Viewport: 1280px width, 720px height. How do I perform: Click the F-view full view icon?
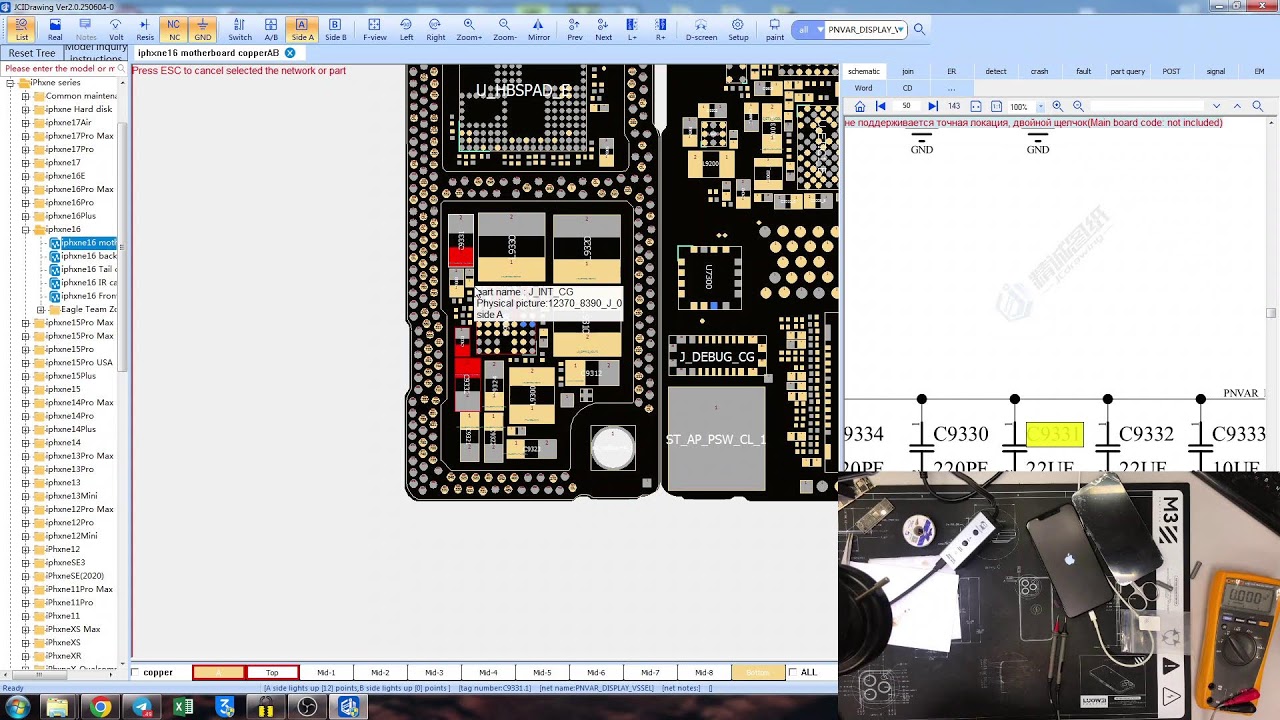pyautogui.click(x=375, y=29)
